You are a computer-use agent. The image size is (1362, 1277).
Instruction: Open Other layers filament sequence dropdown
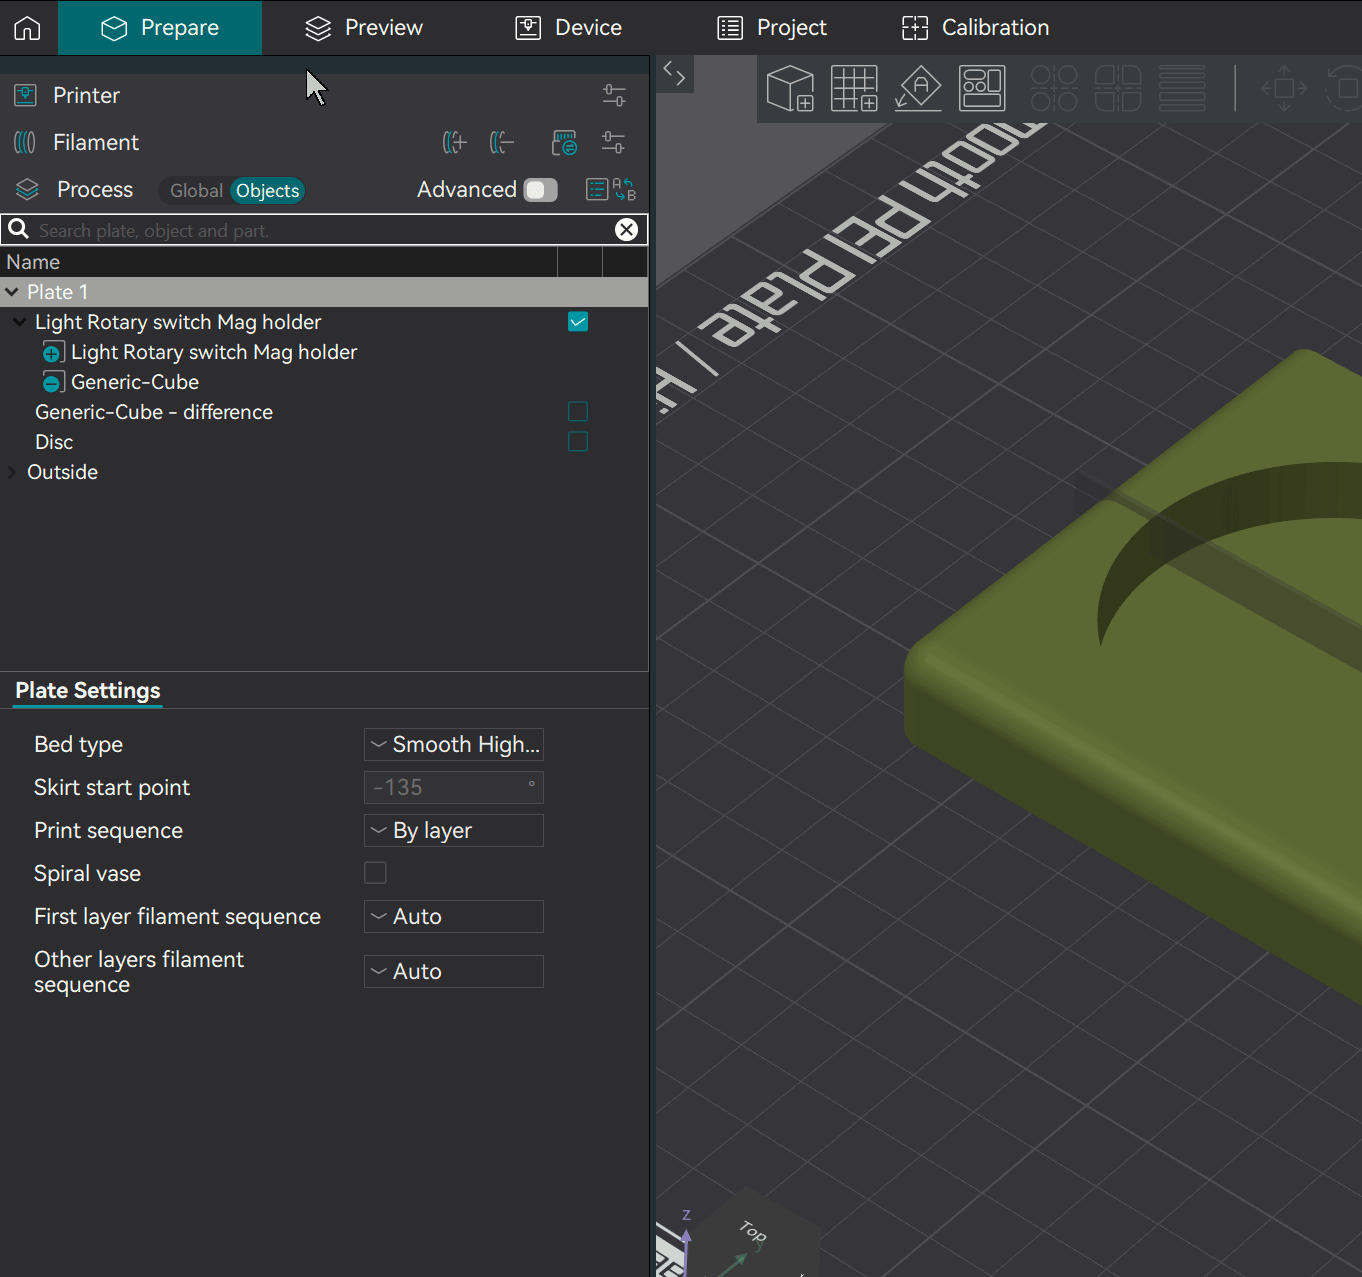point(454,971)
